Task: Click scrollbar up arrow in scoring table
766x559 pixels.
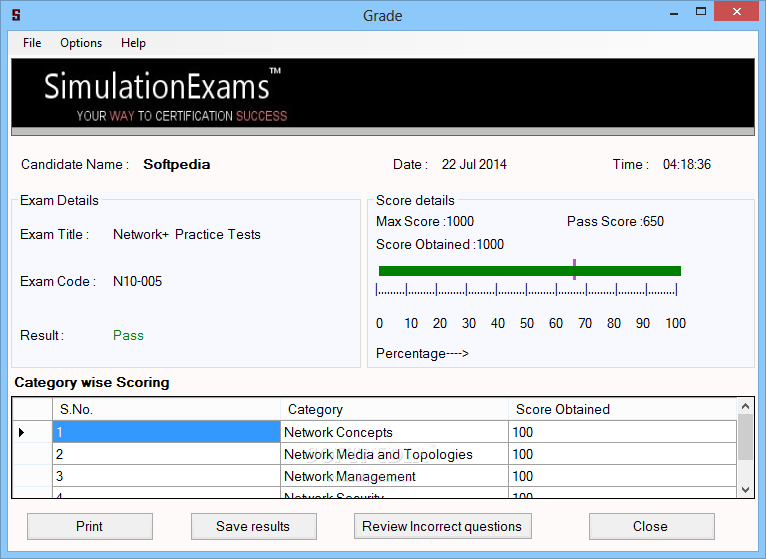Action: [x=745, y=406]
